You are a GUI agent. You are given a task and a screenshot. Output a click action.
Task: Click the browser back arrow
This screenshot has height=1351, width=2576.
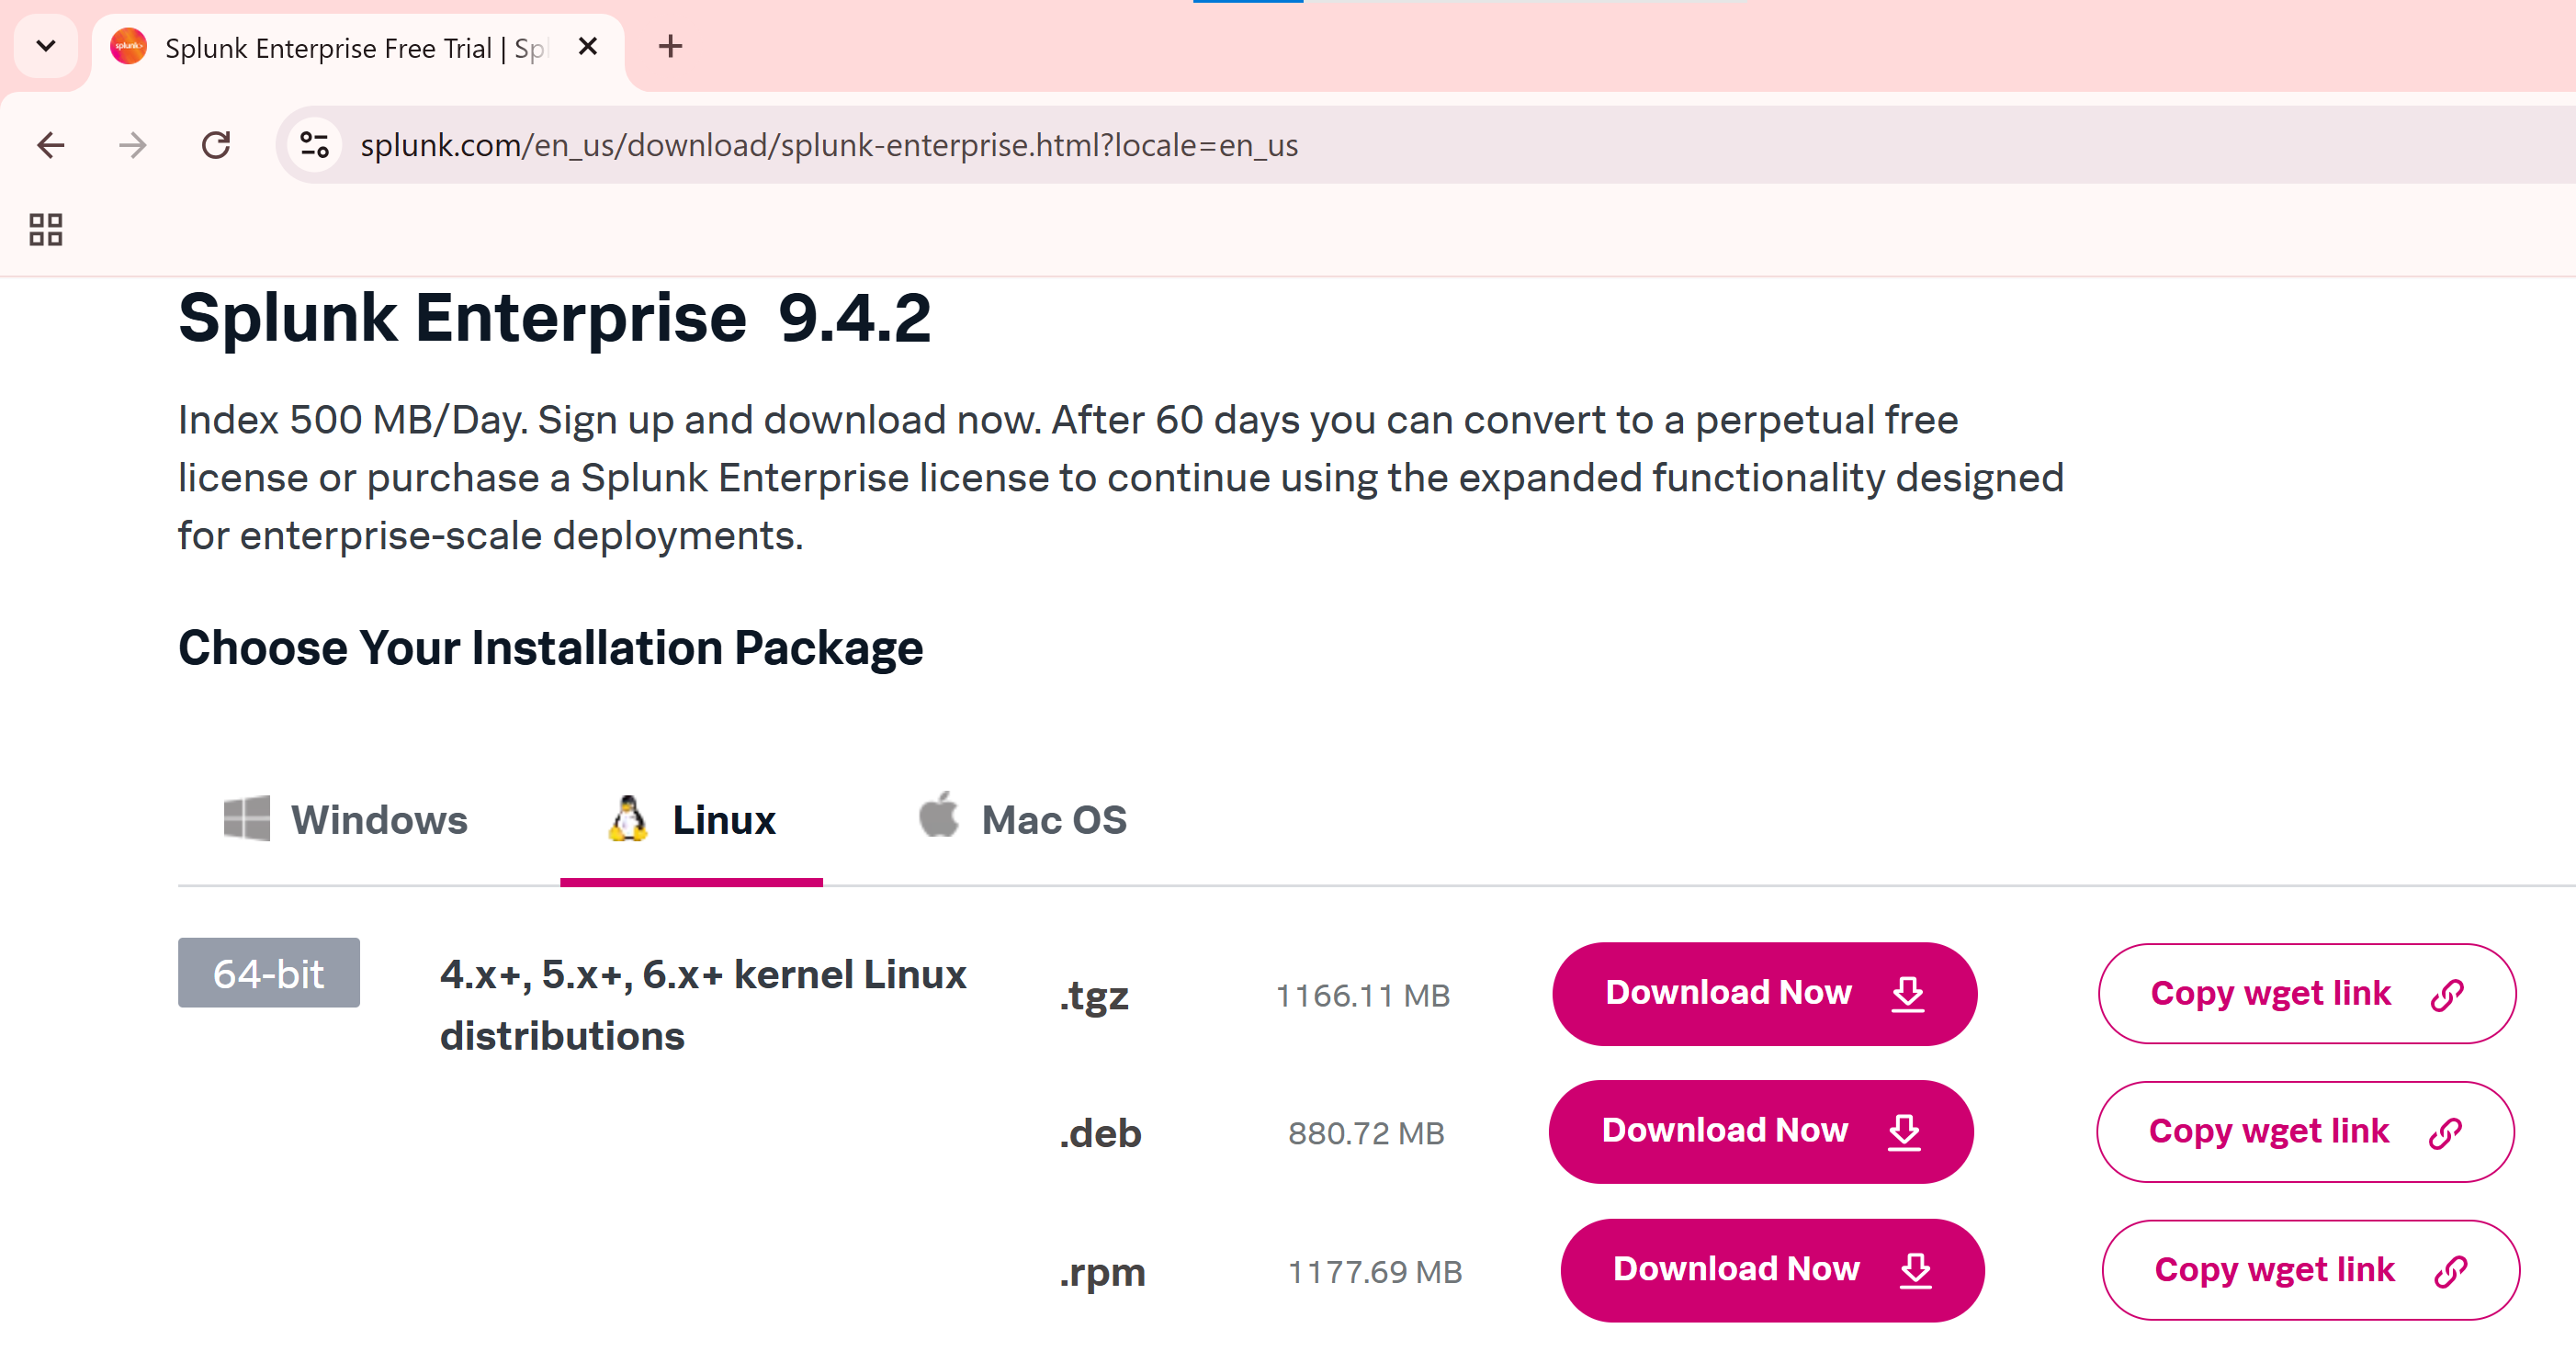click(x=50, y=146)
